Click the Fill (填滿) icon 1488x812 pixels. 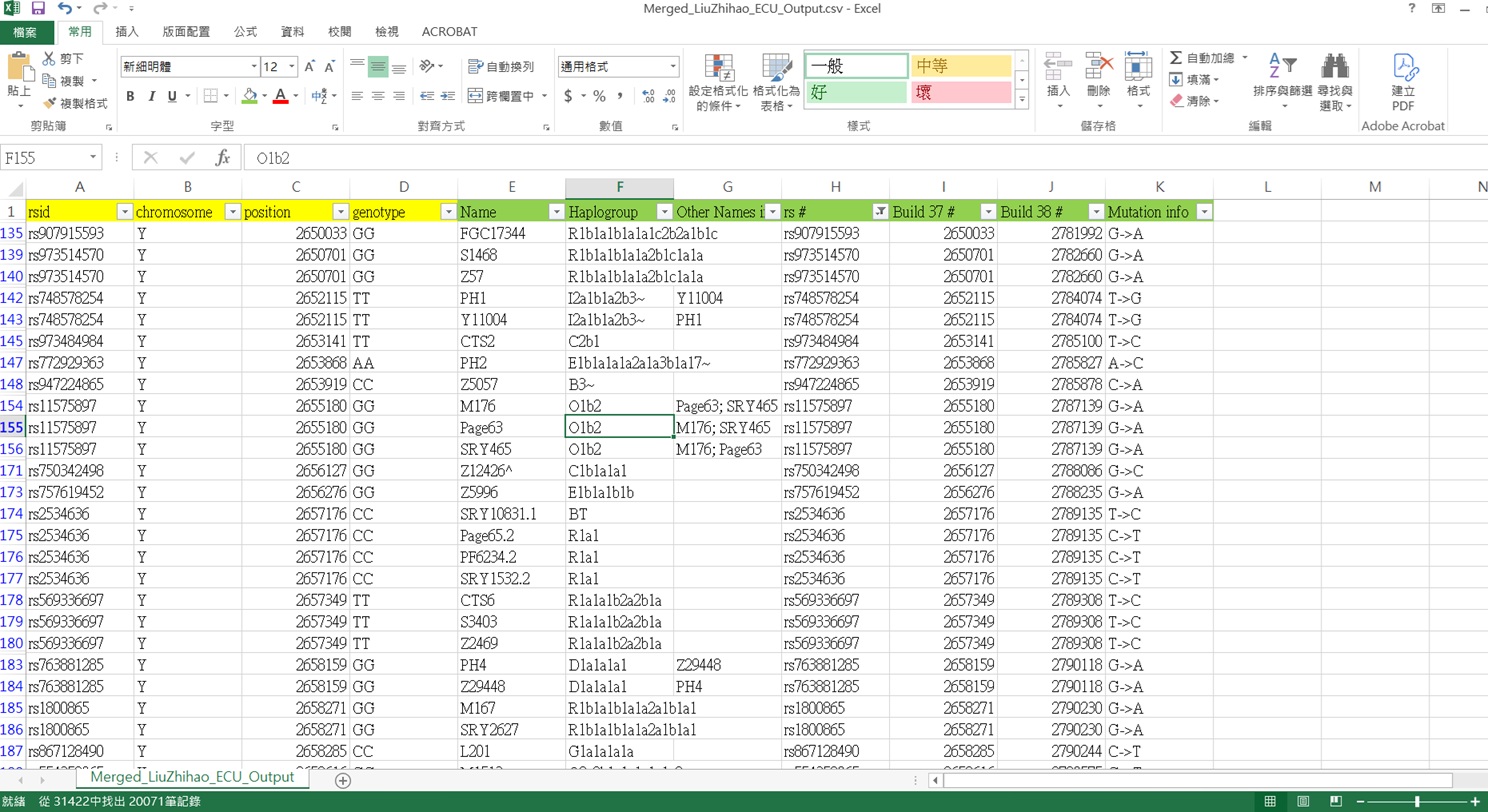[1177, 79]
